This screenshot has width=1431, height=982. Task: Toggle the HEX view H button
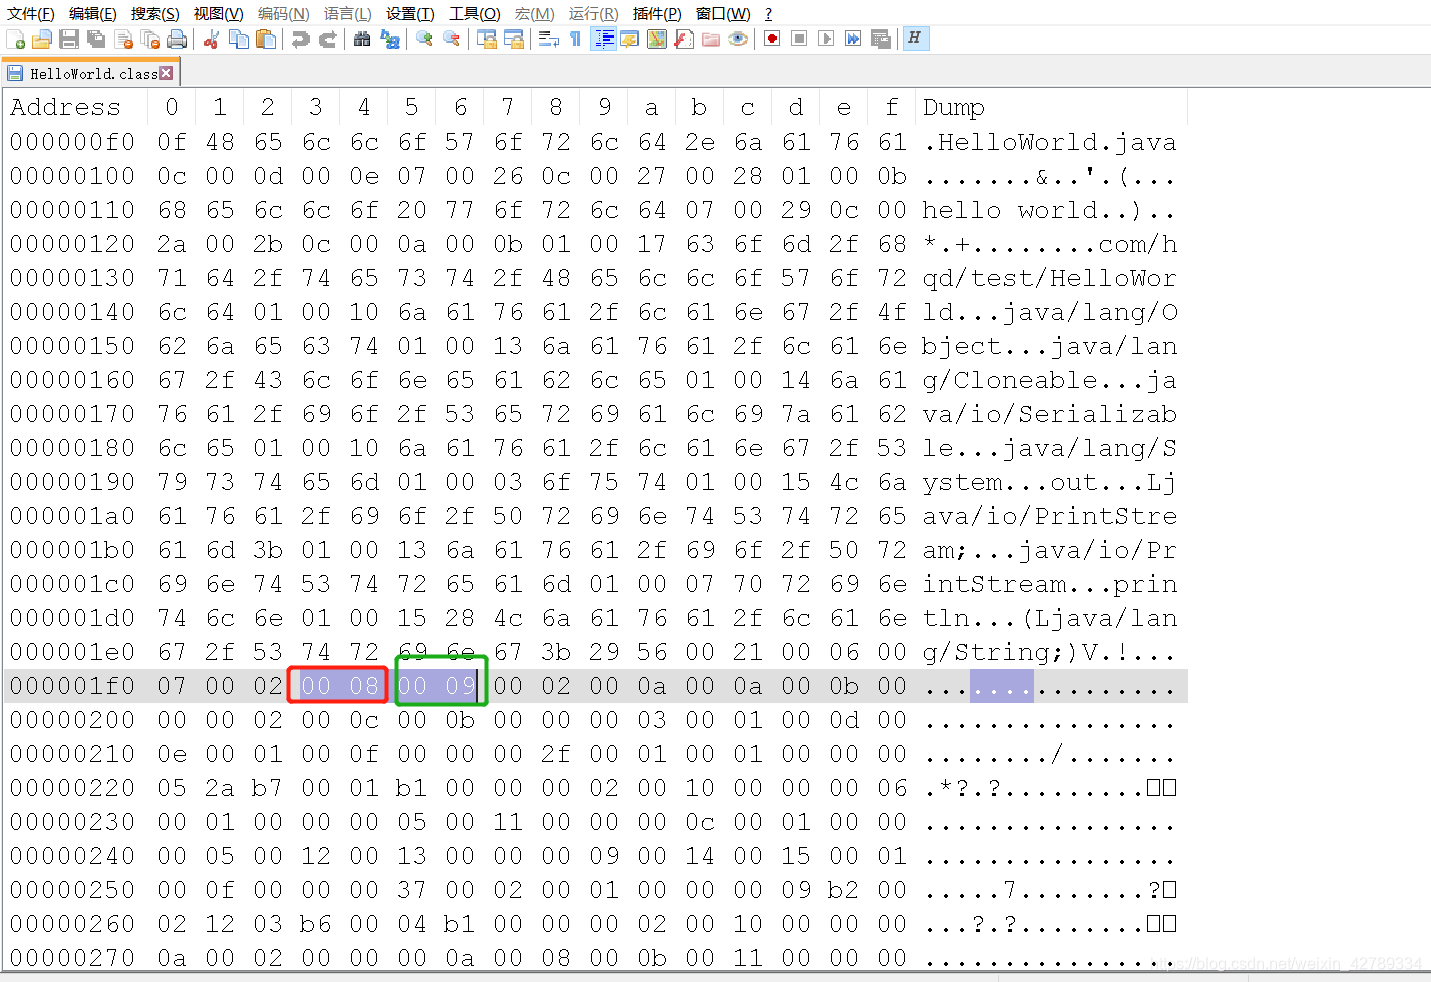point(914,39)
